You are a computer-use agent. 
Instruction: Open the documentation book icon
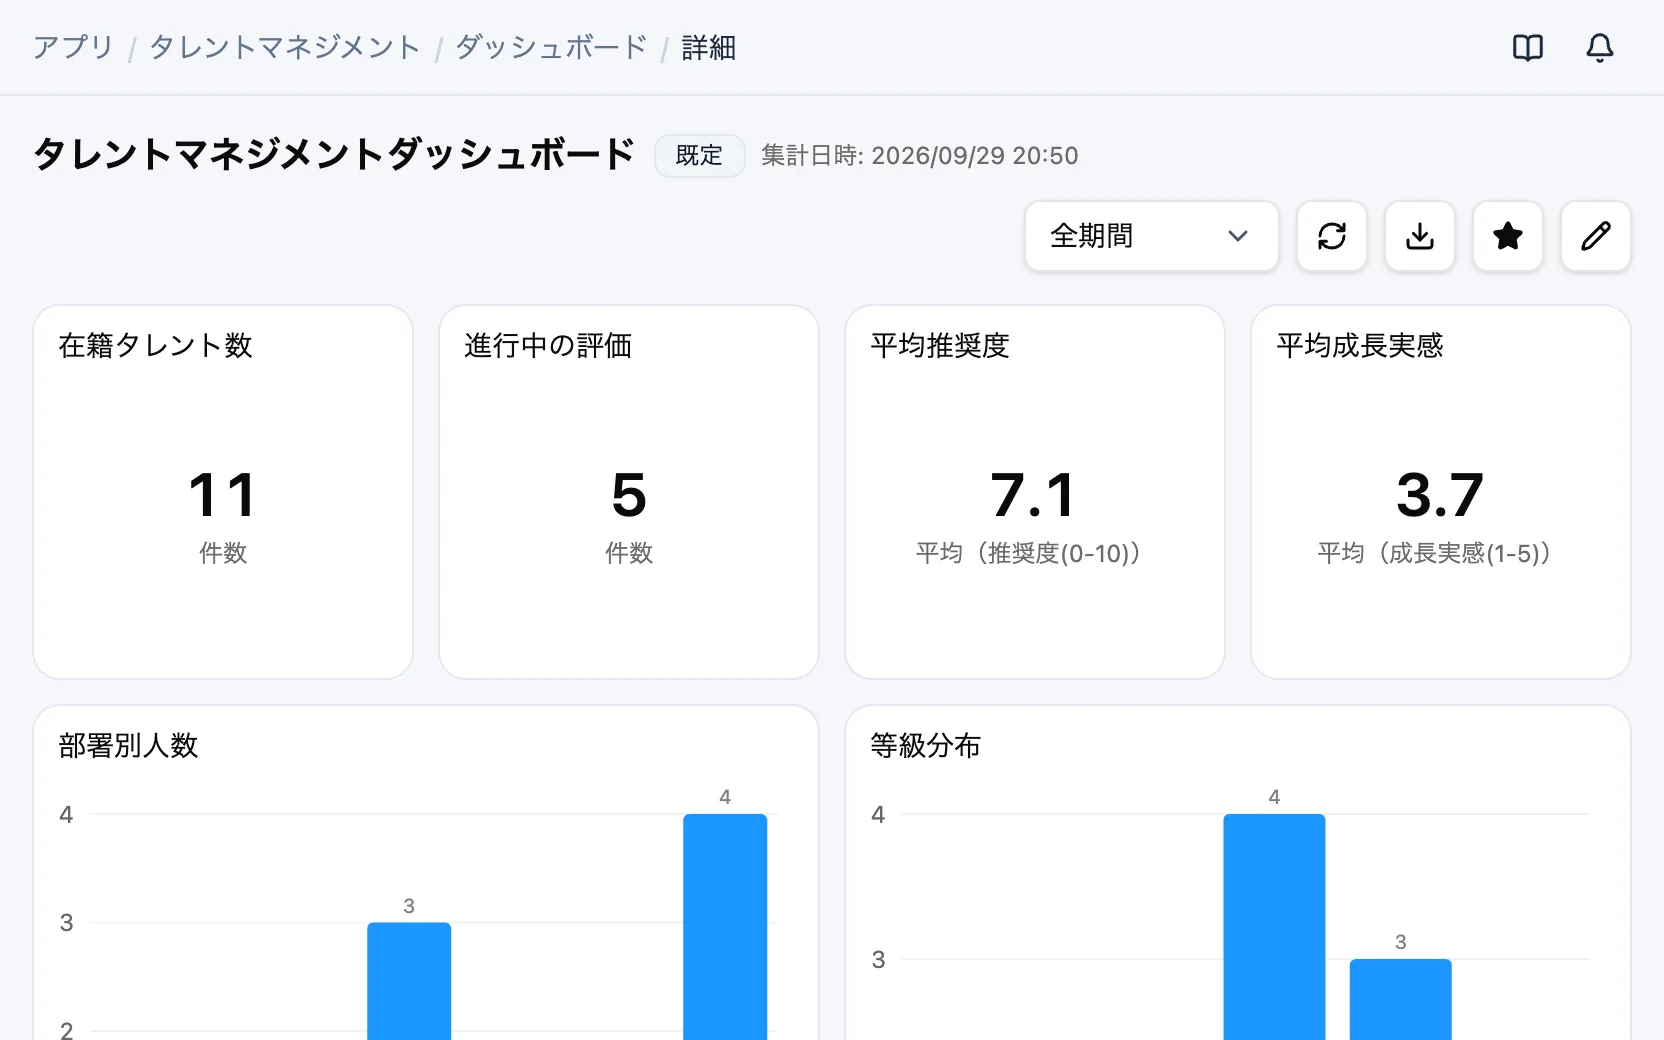1528,47
